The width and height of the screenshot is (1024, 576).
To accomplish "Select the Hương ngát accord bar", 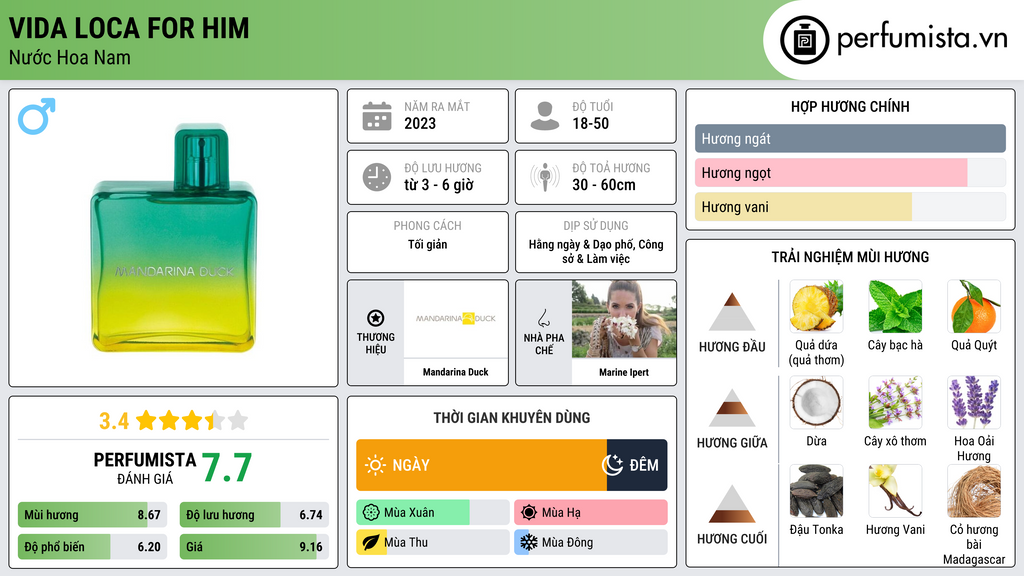I will [x=850, y=139].
